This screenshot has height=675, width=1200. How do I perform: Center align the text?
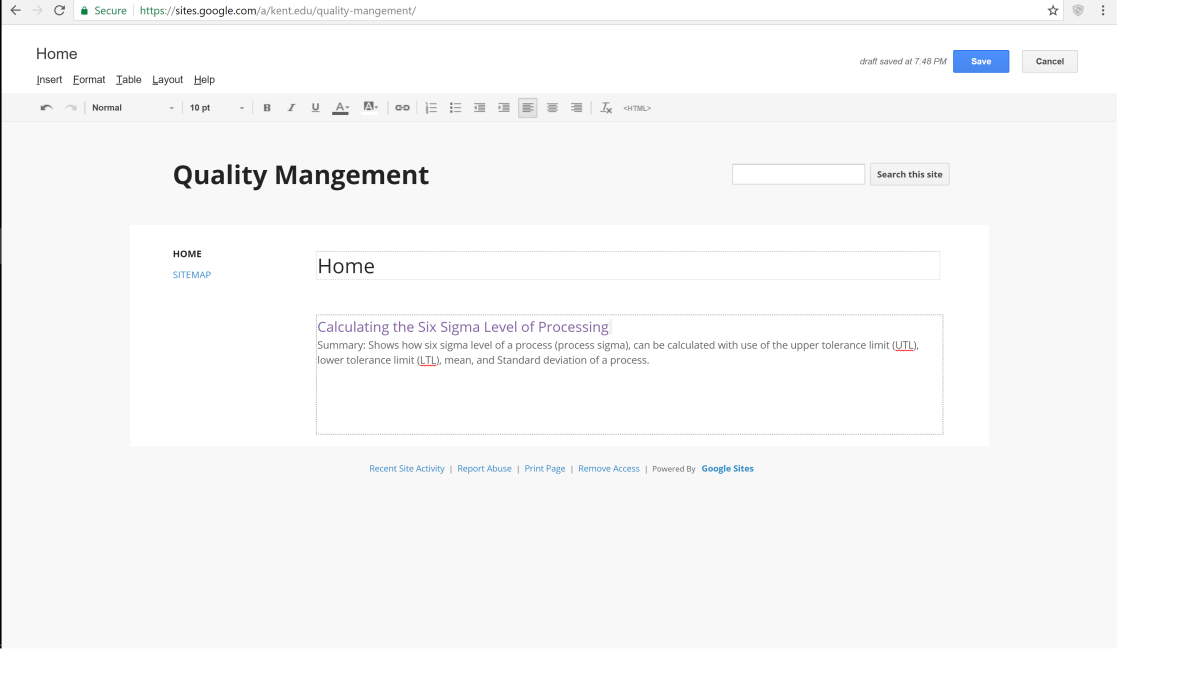point(552,108)
